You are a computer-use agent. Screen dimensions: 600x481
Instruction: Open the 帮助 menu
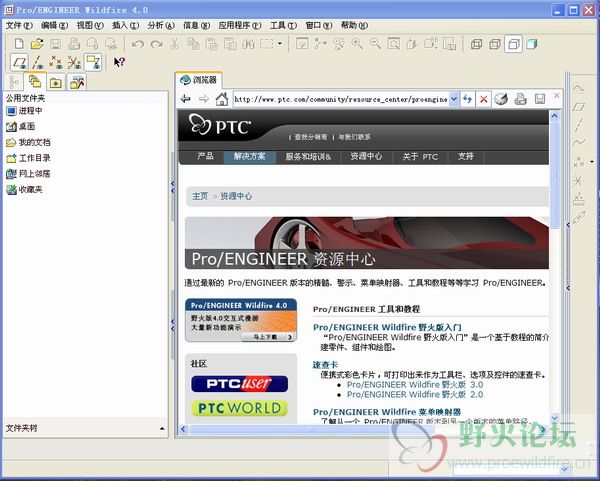354,25
